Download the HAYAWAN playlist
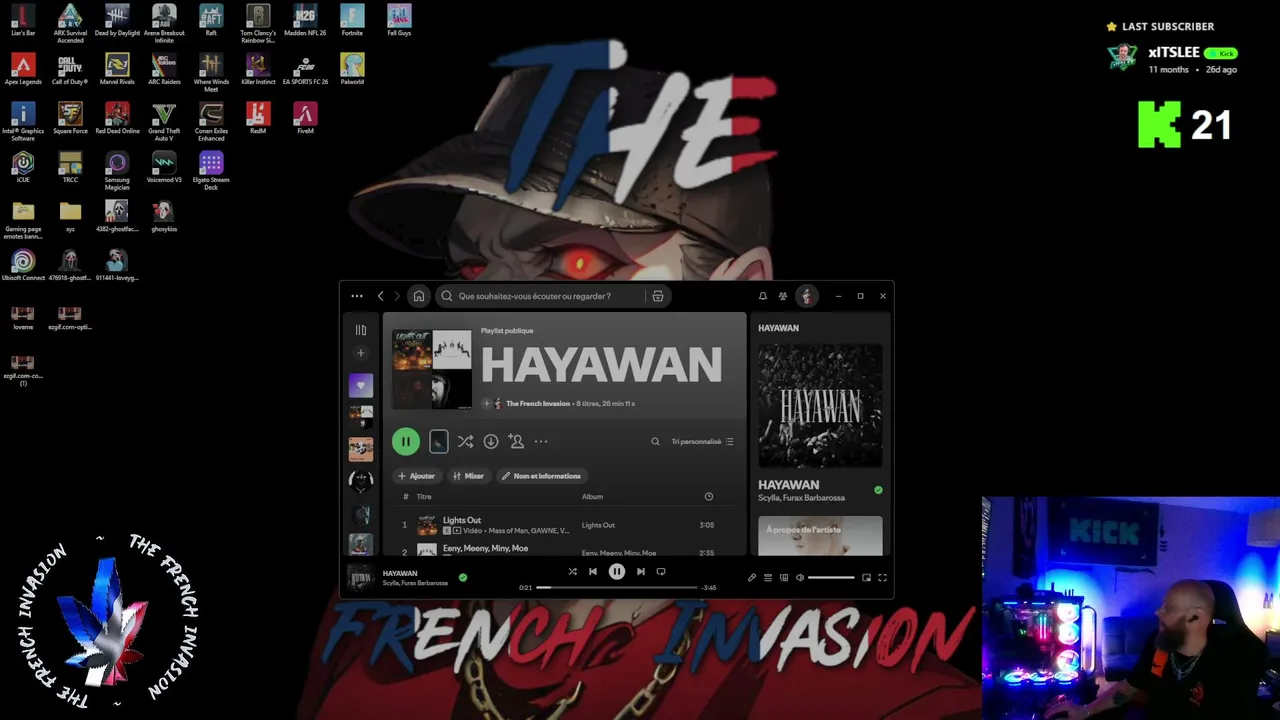This screenshot has height=720, width=1280. [491, 441]
